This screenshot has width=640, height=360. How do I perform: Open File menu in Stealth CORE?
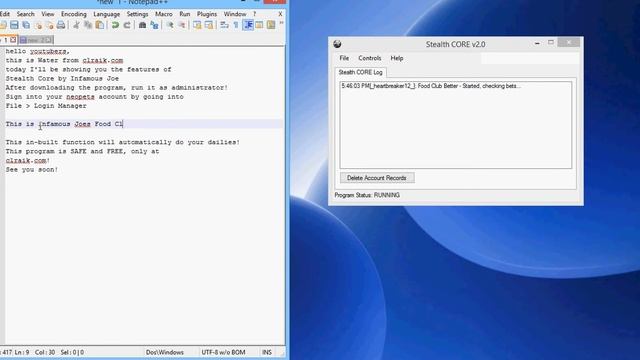[x=344, y=58]
